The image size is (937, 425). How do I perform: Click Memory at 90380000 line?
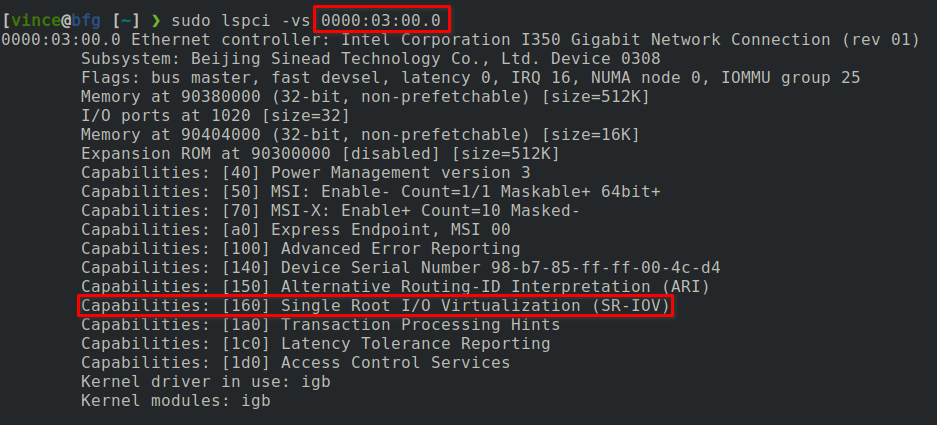pyautogui.click(x=365, y=97)
